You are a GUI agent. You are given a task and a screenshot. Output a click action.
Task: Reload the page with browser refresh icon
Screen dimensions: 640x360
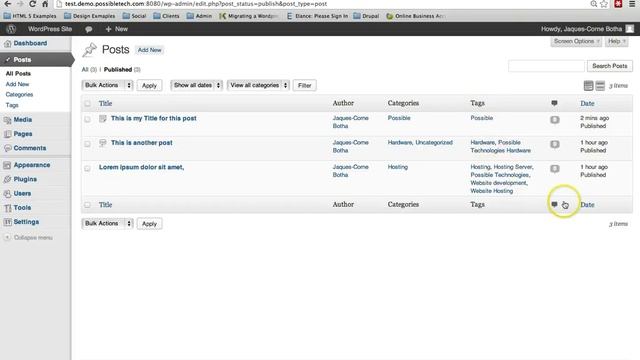coord(32,4)
